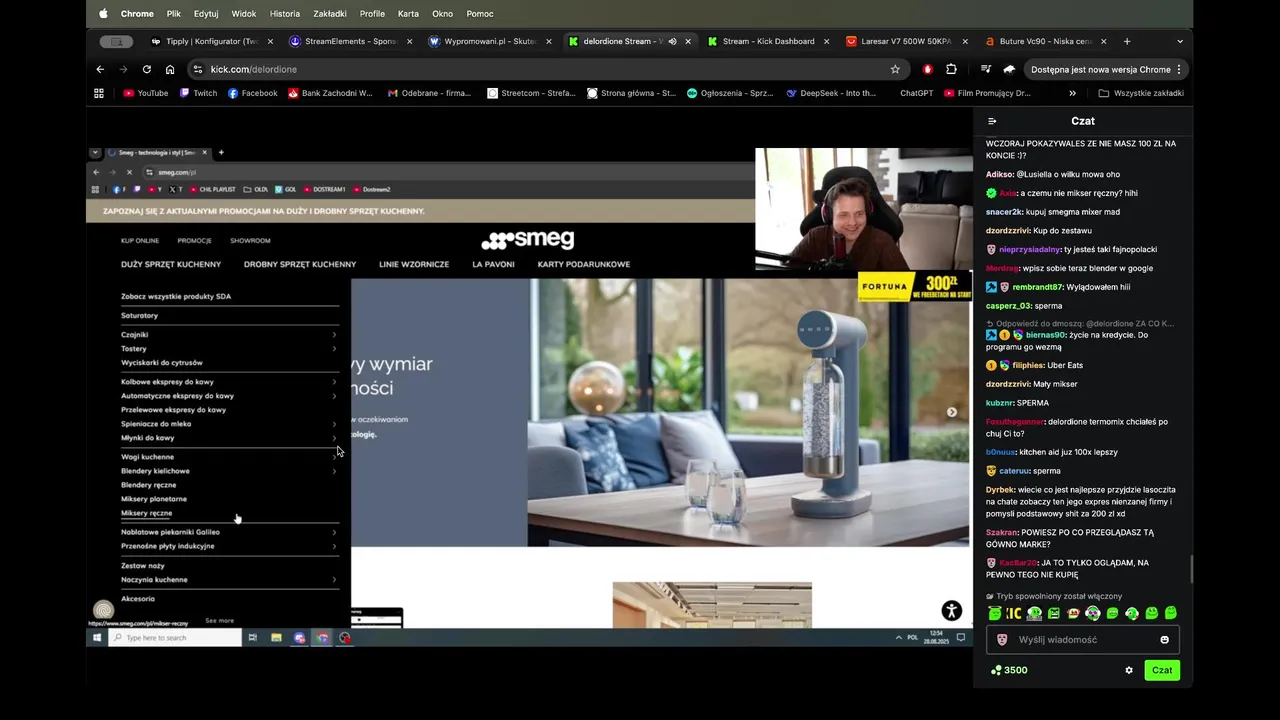Pick the emote with purple sunglasses and headphones
This screenshot has height=720, width=1280.
[x=1092, y=613]
